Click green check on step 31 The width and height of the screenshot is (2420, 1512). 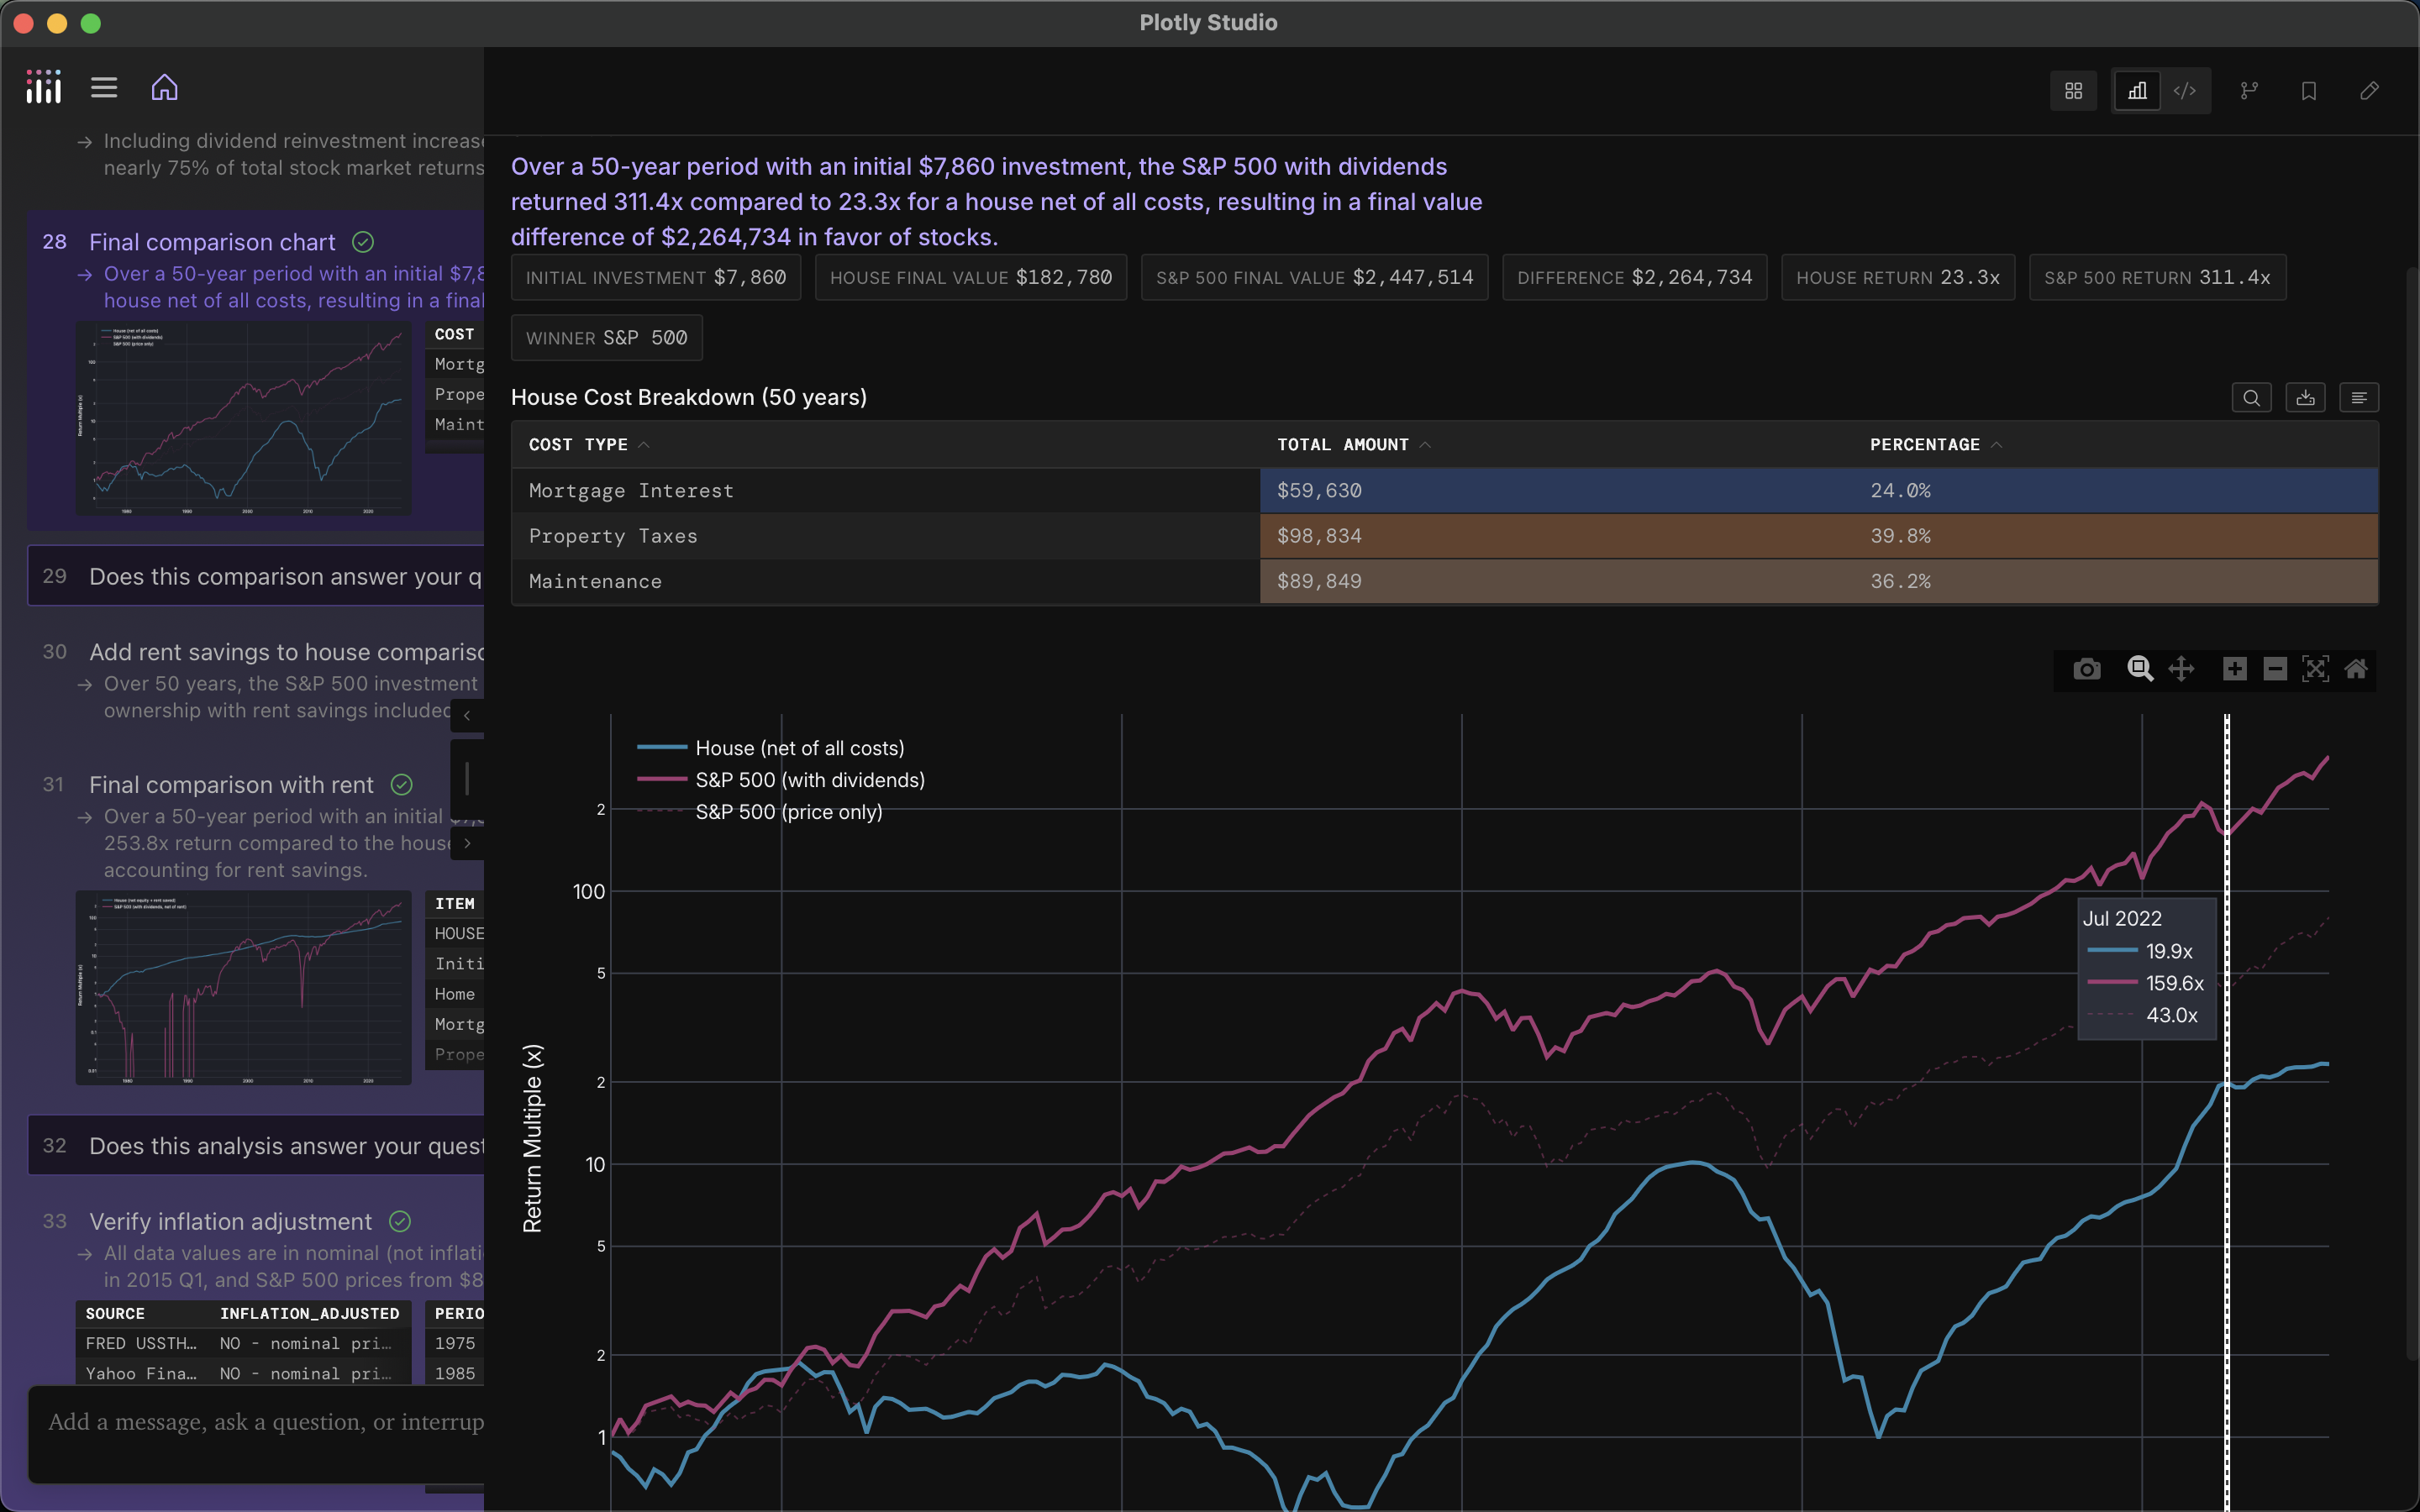pyautogui.click(x=402, y=785)
